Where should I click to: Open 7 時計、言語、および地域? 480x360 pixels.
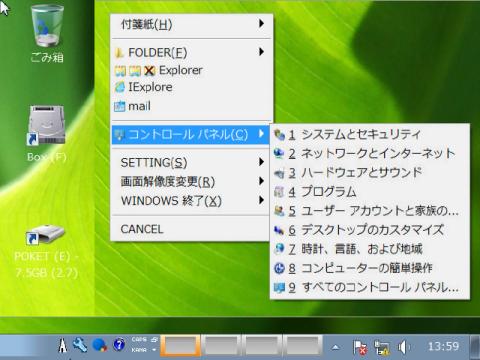(x=370, y=249)
